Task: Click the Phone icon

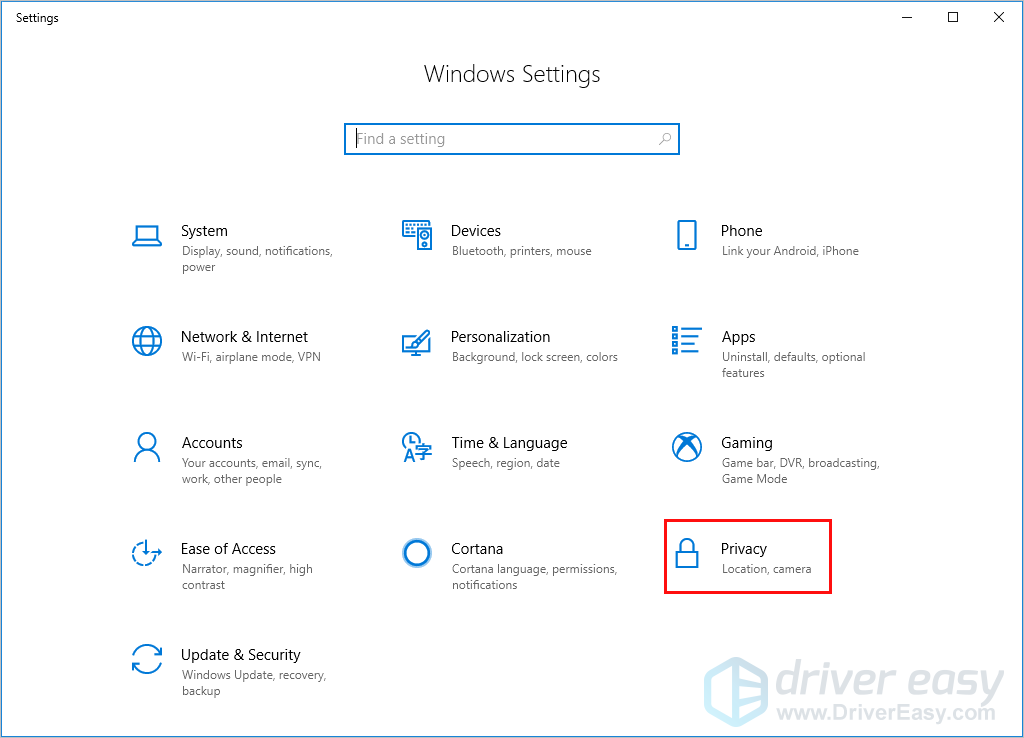Action: tap(686, 235)
